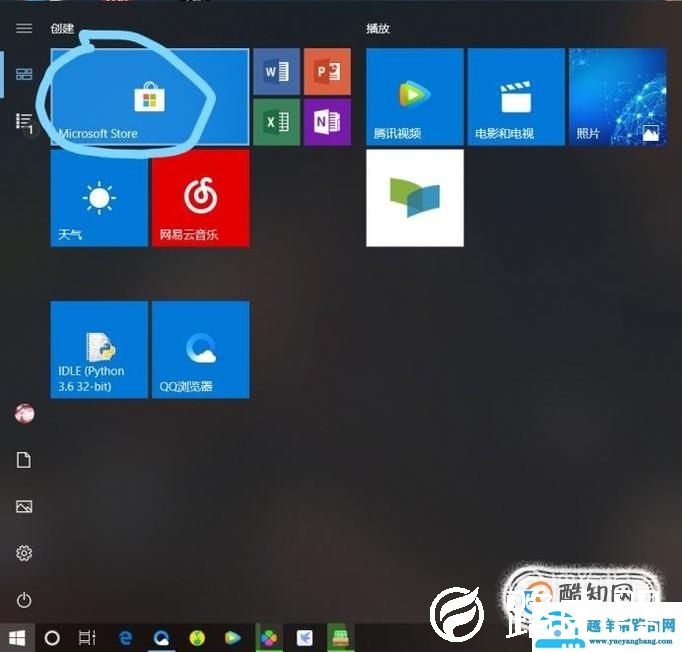
Task: Open the colorful pinwheel taskbar icon
Action: pyautogui.click(x=269, y=638)
